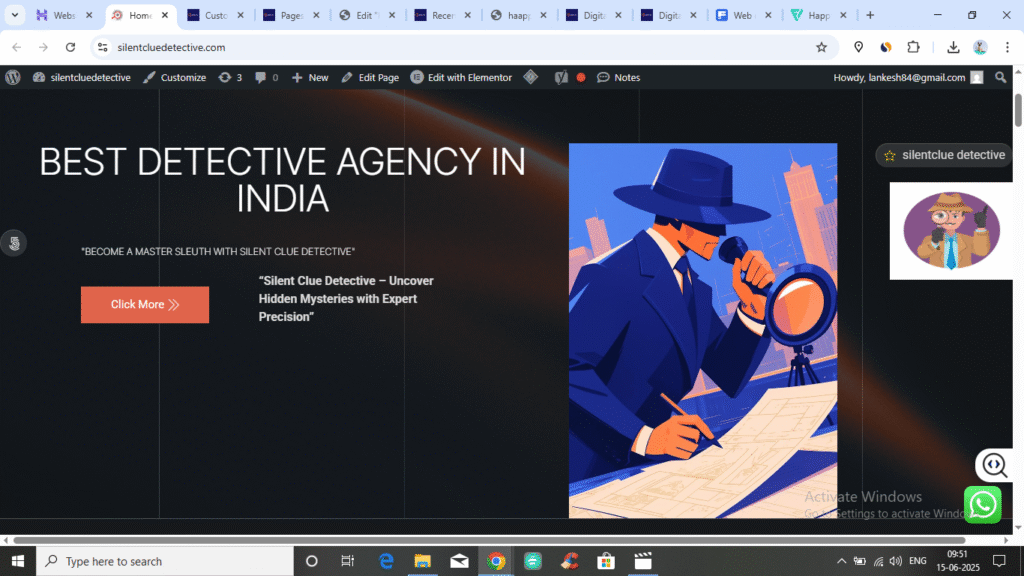
Task: Open the comments count item
Action: coord(266,77)
